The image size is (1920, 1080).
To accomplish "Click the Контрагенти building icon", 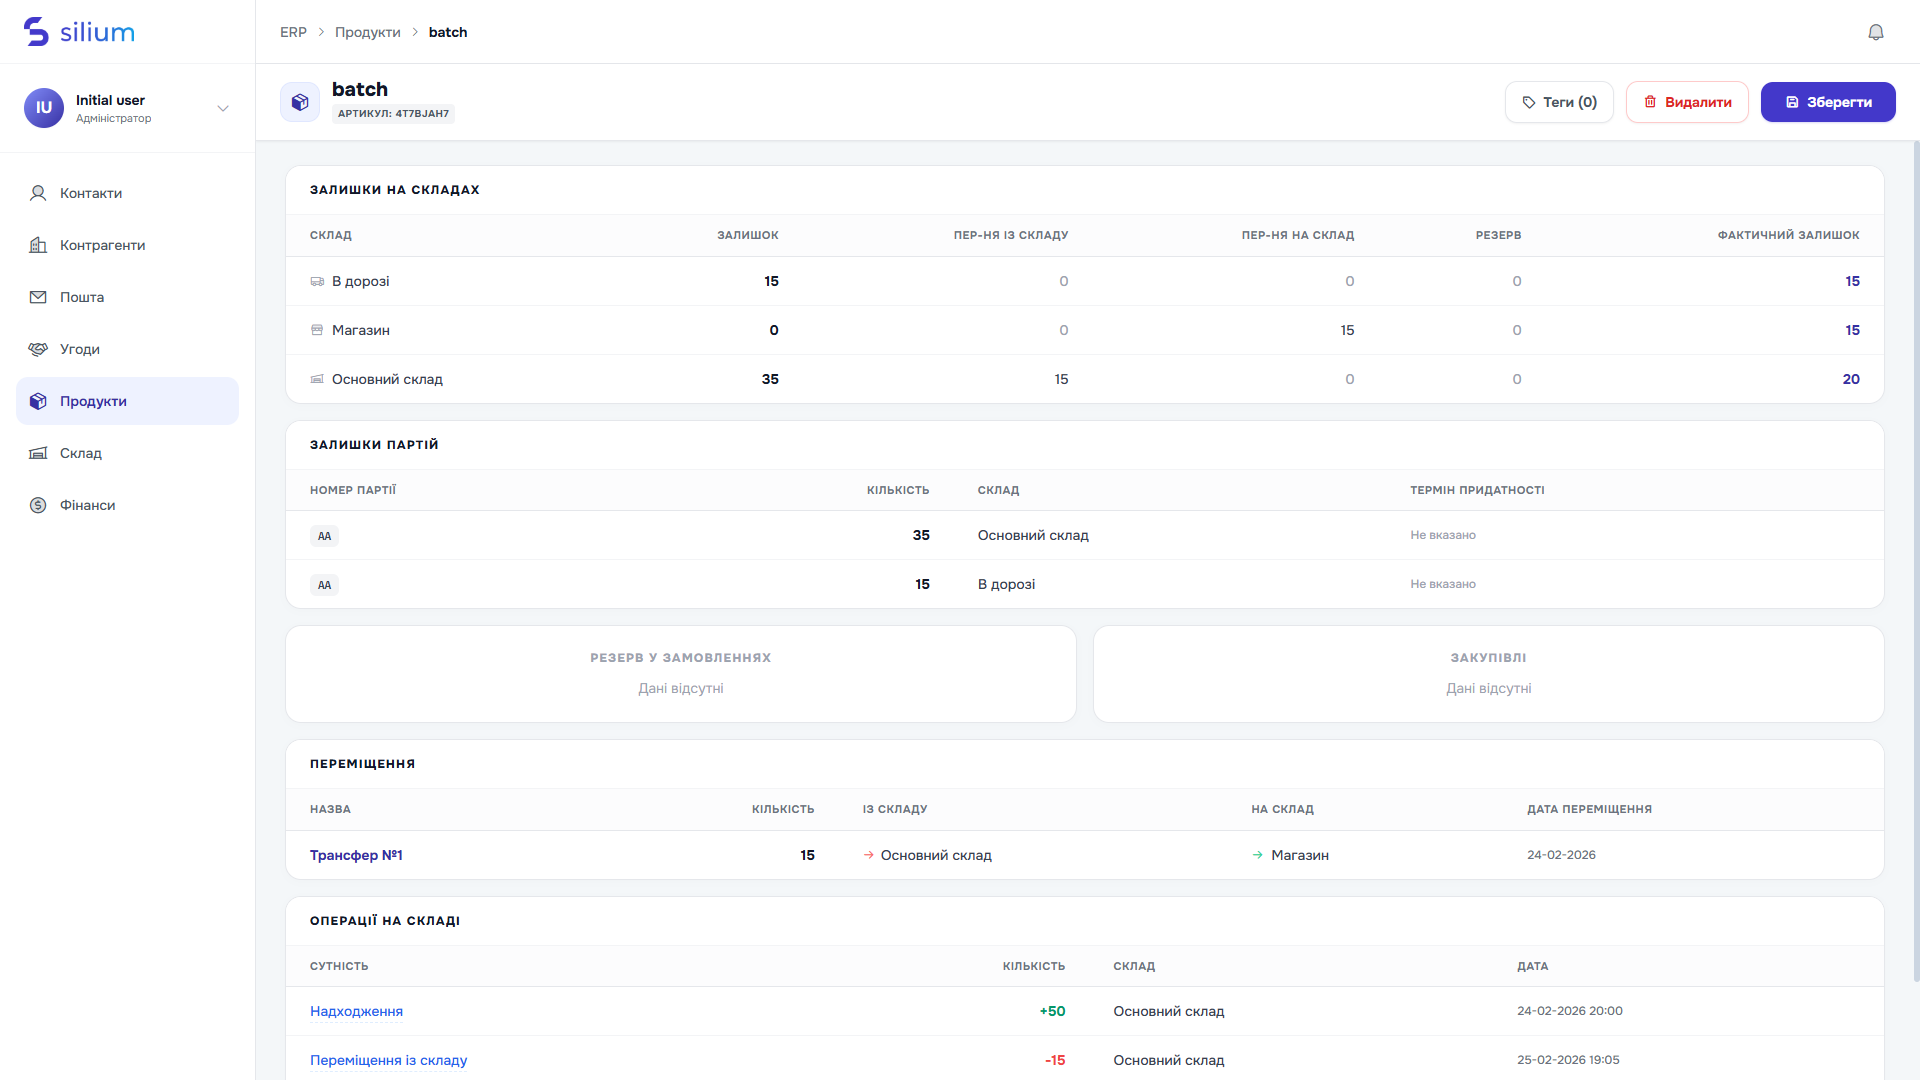I will tap(38, 245).
